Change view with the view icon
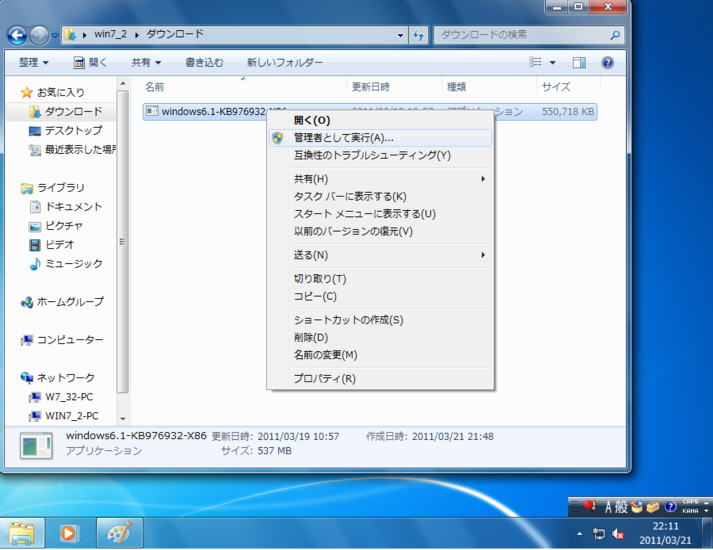Image resolution: width=713 pixels, height=550 pixels. (536, 62)
